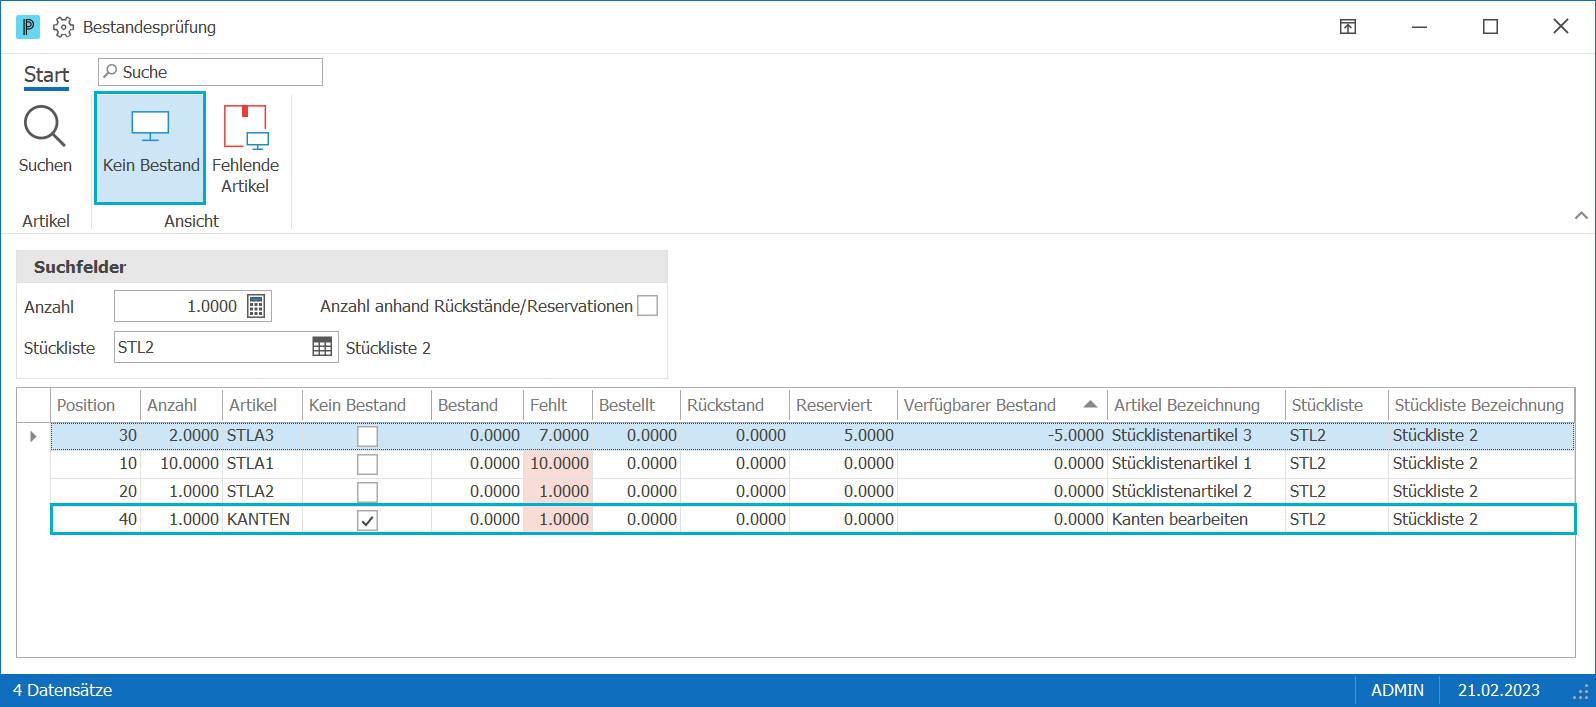
Task: Click the 4 Datensätze status text
Action: 62,690
